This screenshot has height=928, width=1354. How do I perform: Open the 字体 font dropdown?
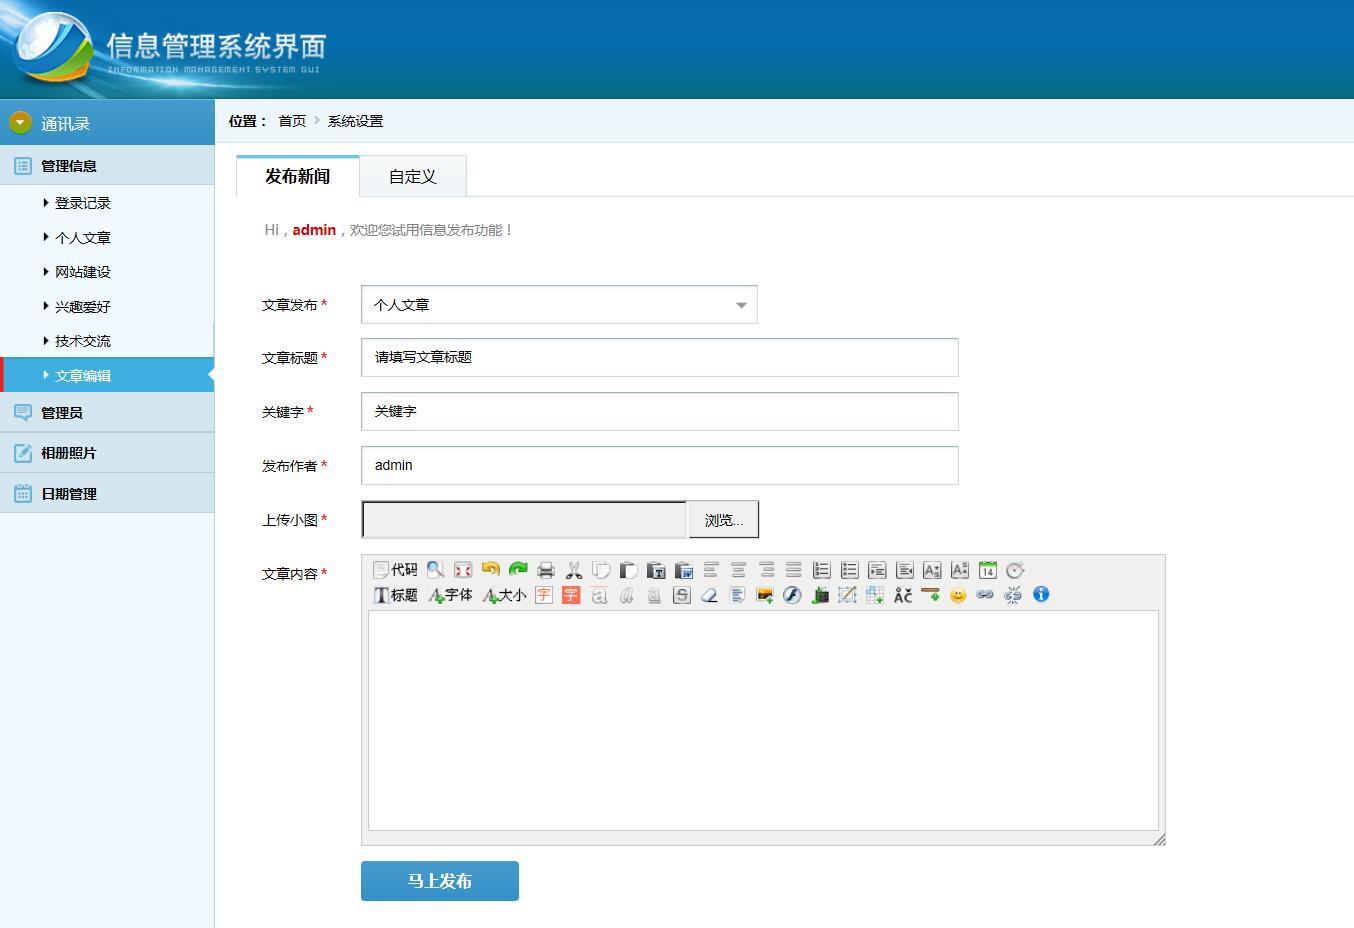click(451, 595)
